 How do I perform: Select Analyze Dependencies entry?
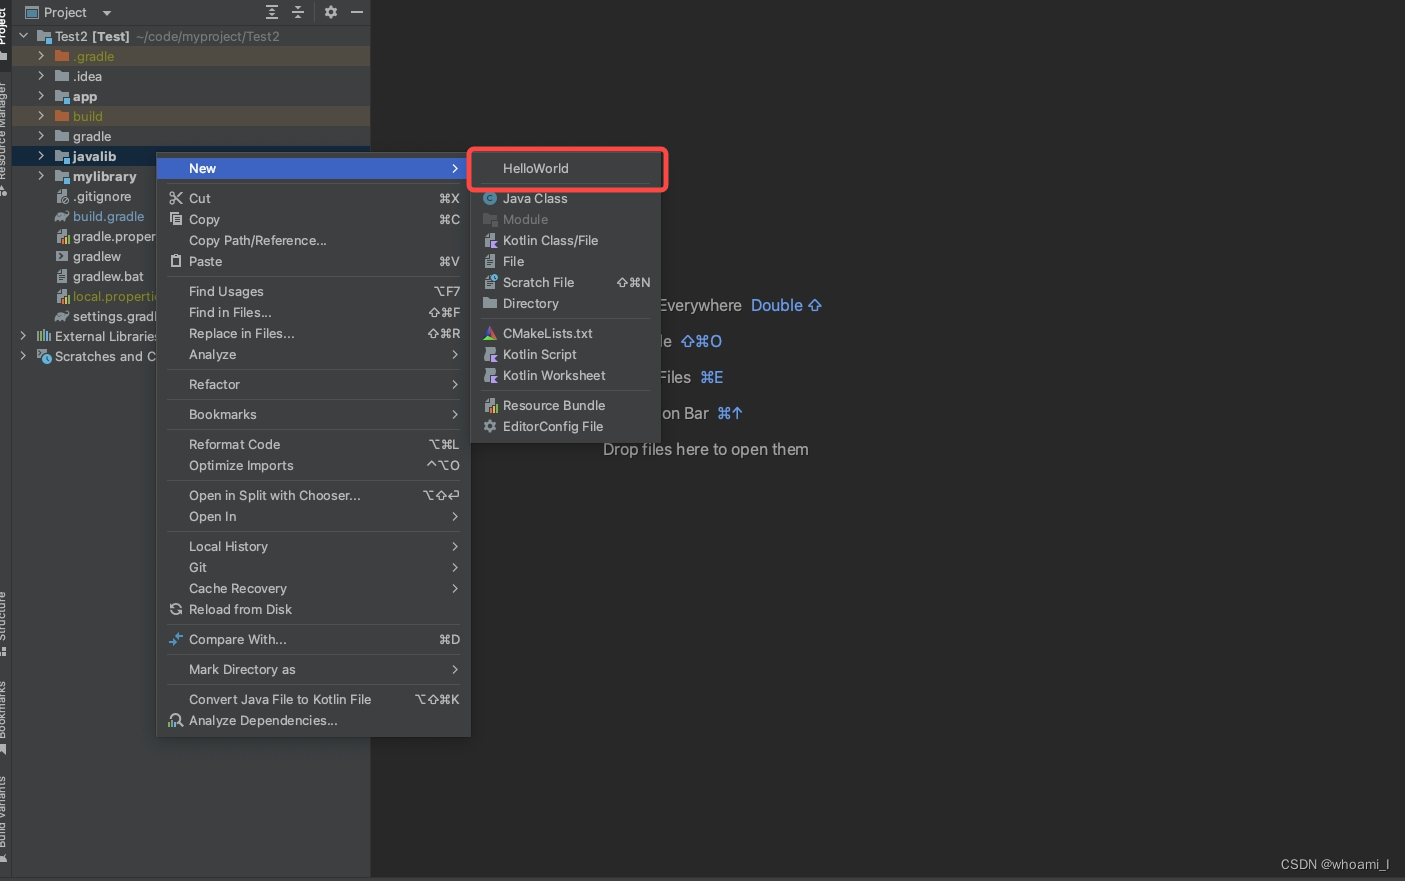pos(314,720)
